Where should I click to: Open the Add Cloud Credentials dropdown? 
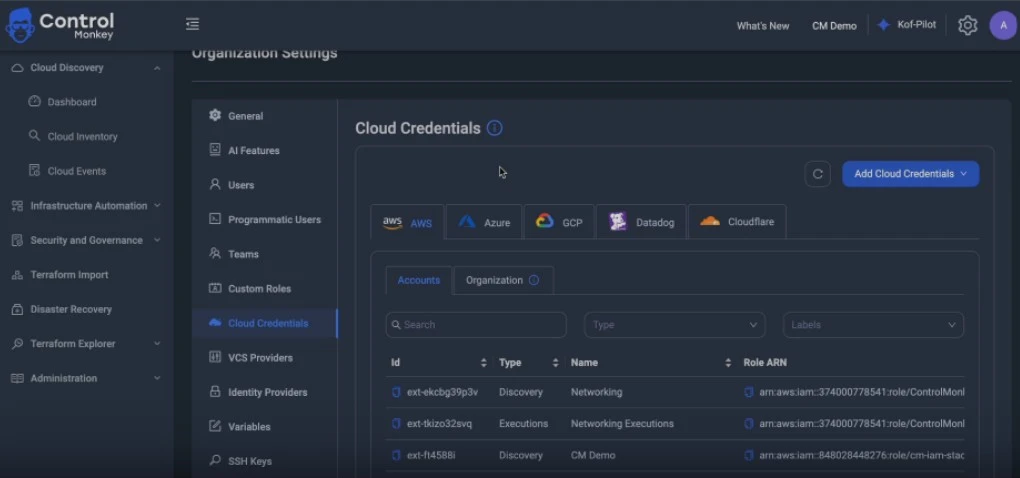click(910, 174)
